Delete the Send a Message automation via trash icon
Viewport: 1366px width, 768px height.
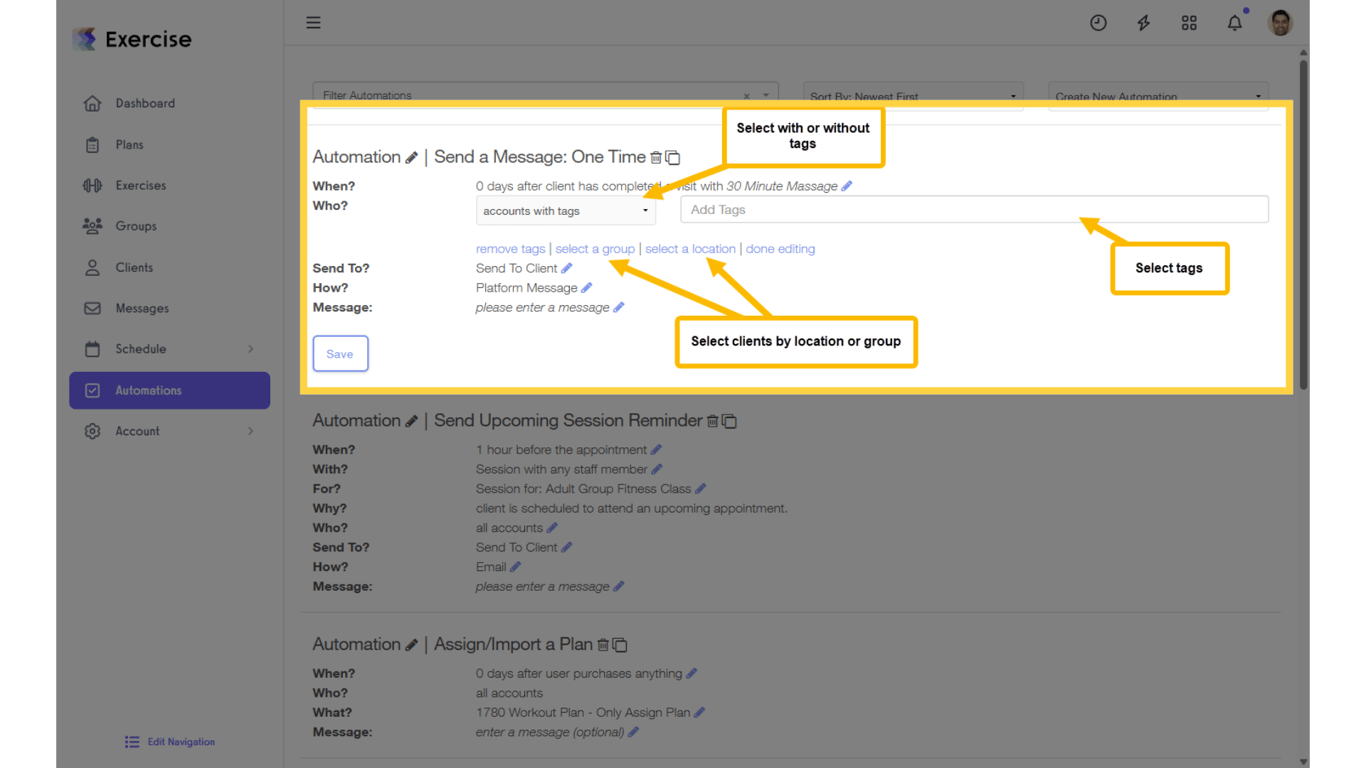click(656, 157)
